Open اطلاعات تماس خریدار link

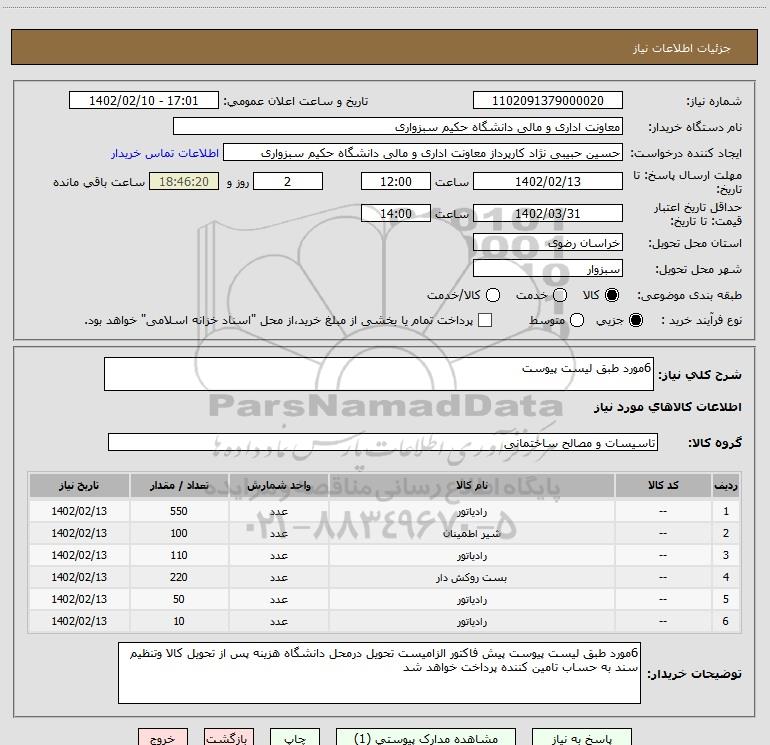click(165, 153)
